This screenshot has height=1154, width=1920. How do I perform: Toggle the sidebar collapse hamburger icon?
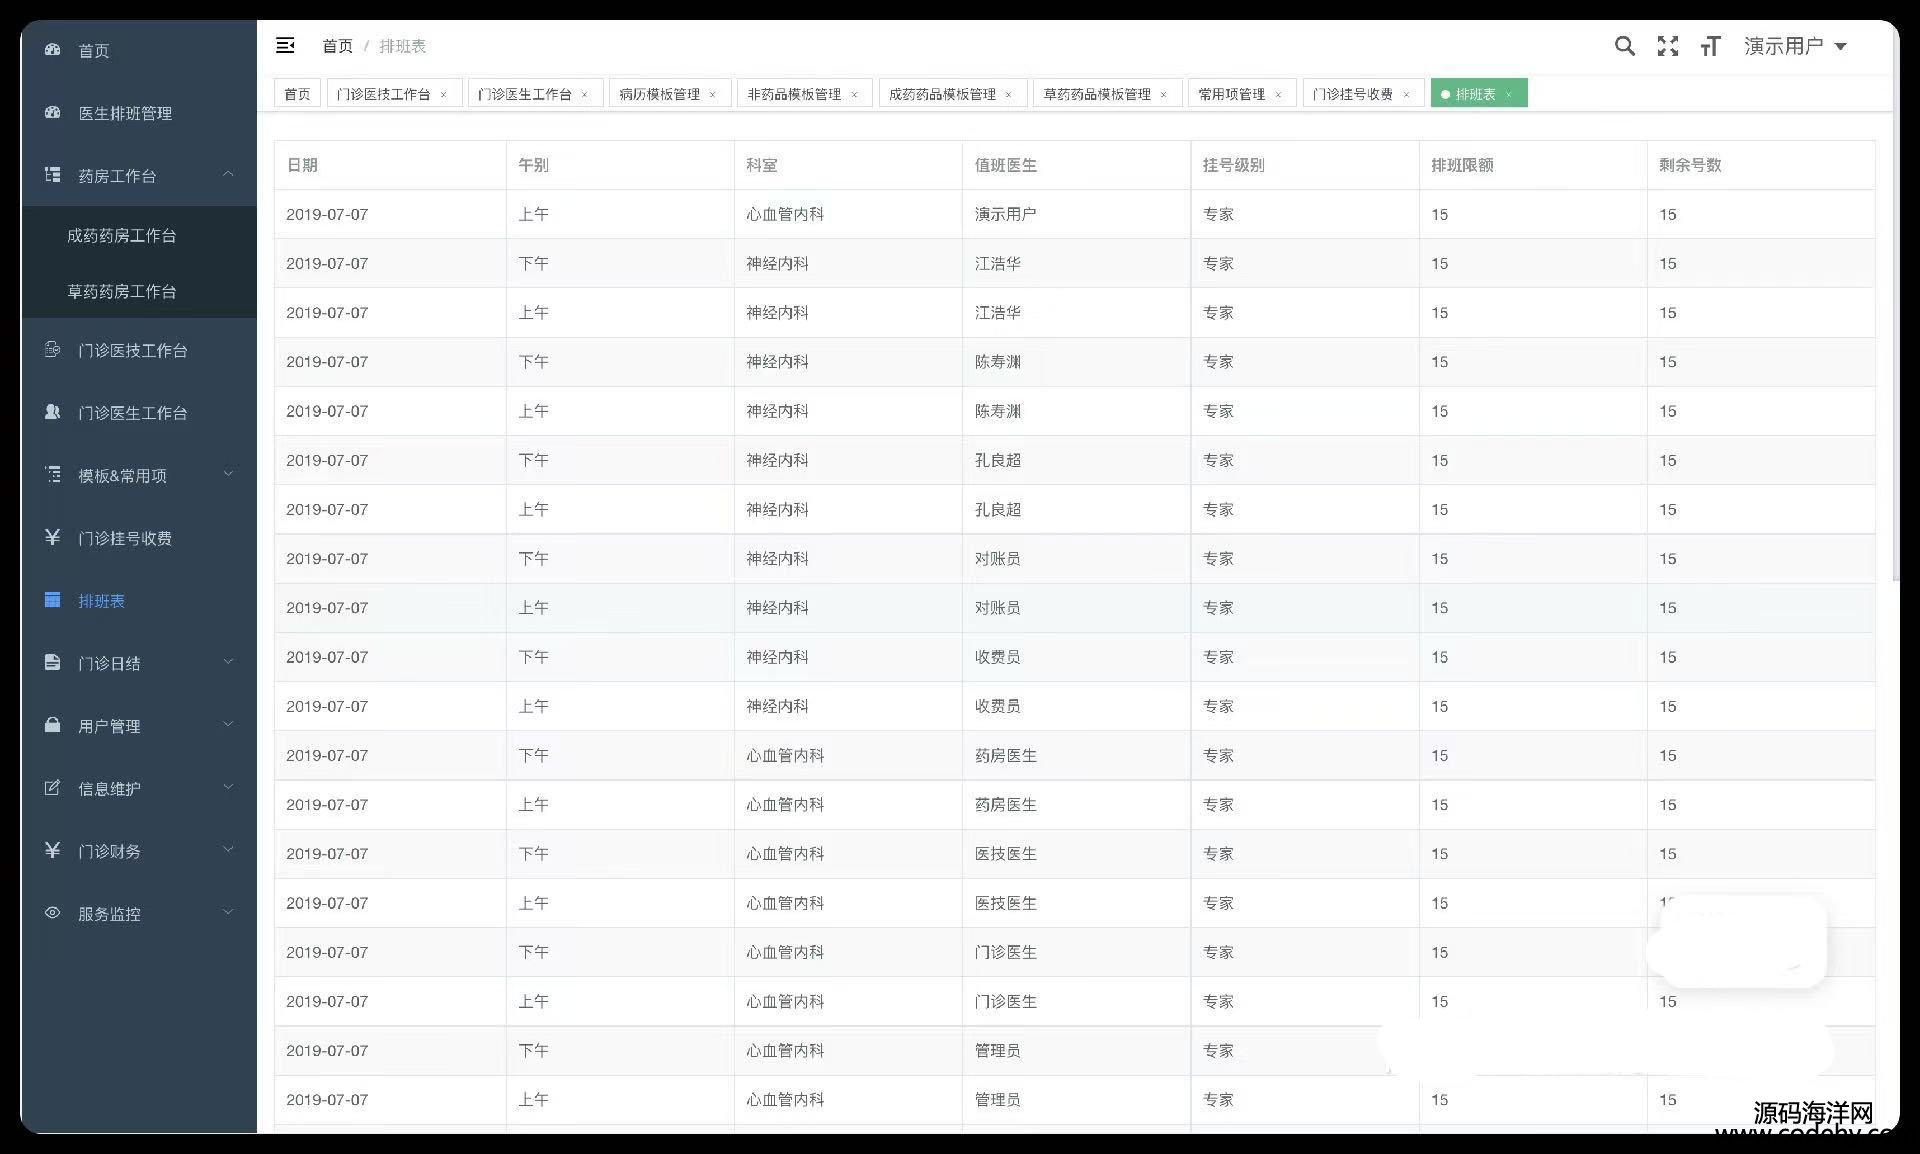pyautogui.click(x=285, y=45)
